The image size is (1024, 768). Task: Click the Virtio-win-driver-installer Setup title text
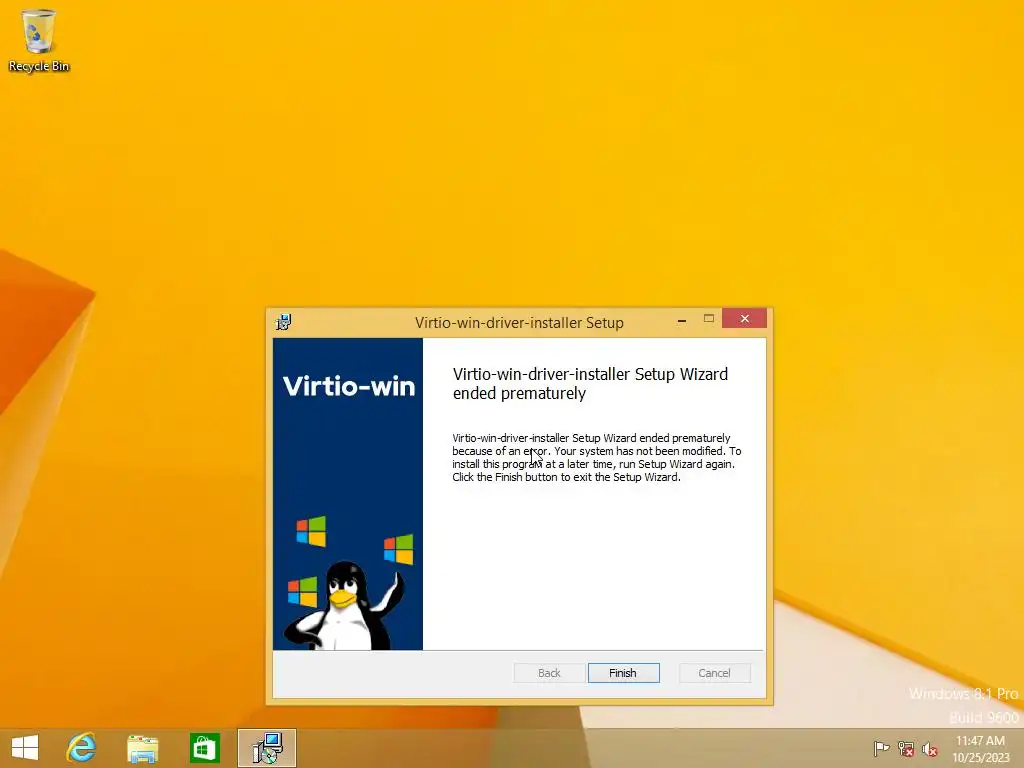pyautogui.click(x=519, y=323)
